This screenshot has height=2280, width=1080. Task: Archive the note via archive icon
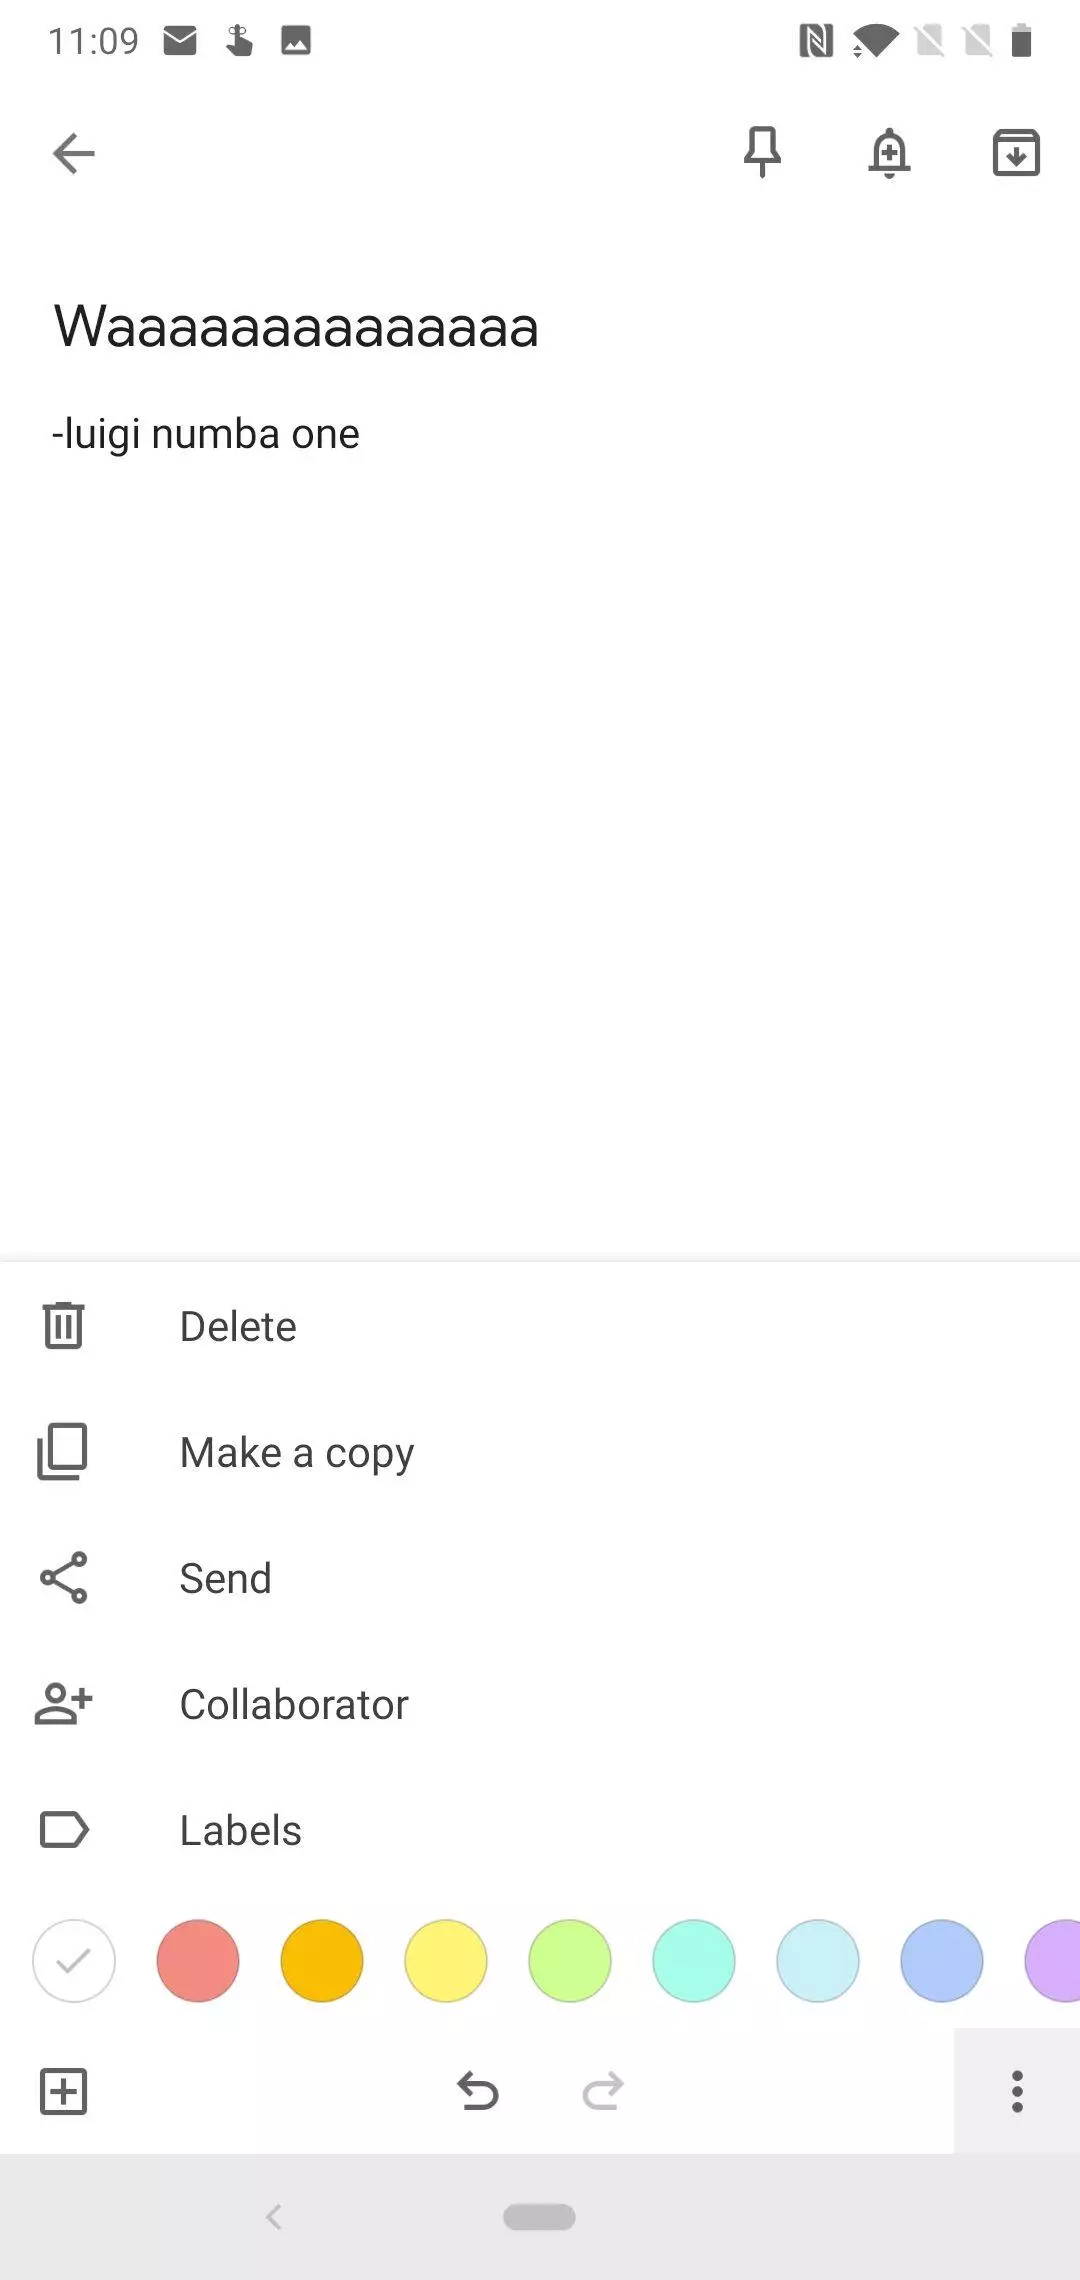click(1016, 153)
